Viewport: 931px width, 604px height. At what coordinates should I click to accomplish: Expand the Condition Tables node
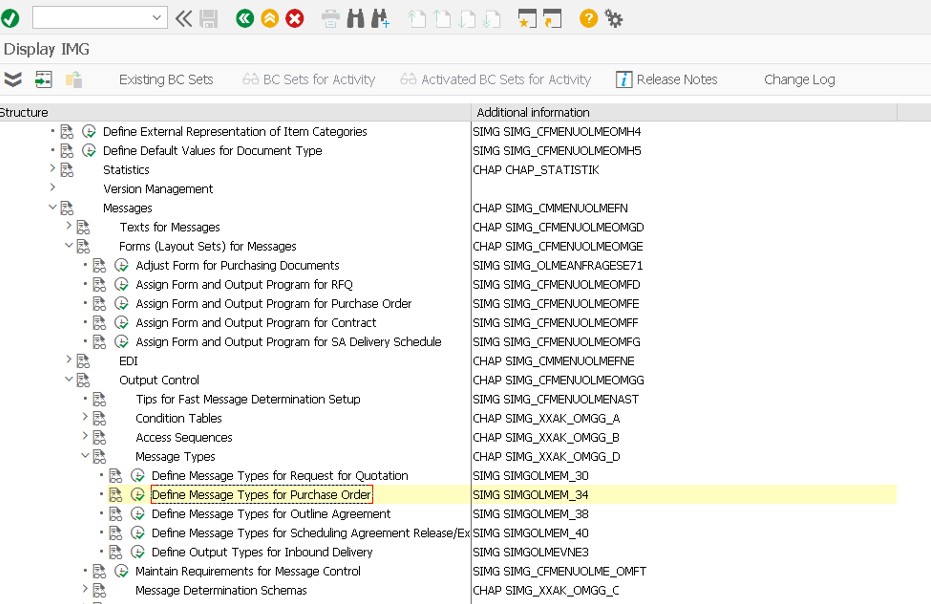click(x=85, y=418)
